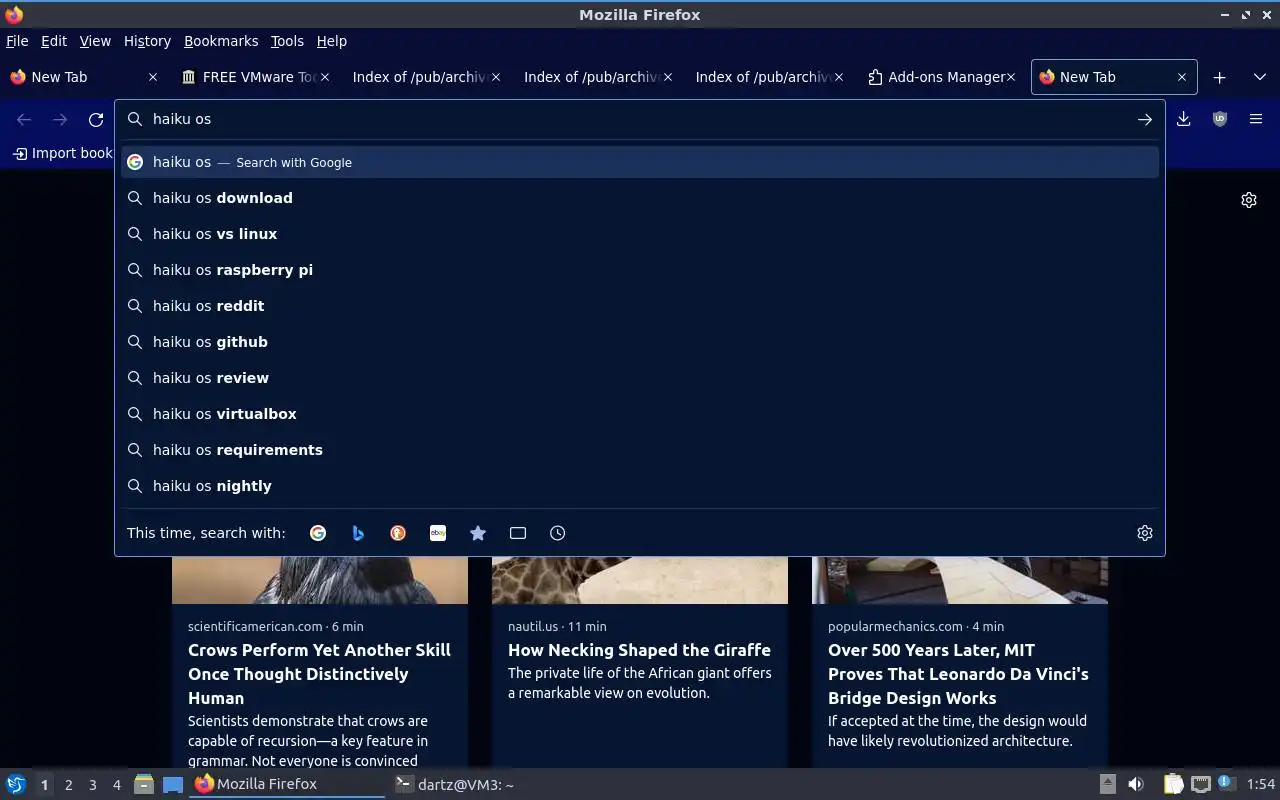Switch to the Add-ons Manager tab
1280x800 pixels.
[x=940, y=77]
